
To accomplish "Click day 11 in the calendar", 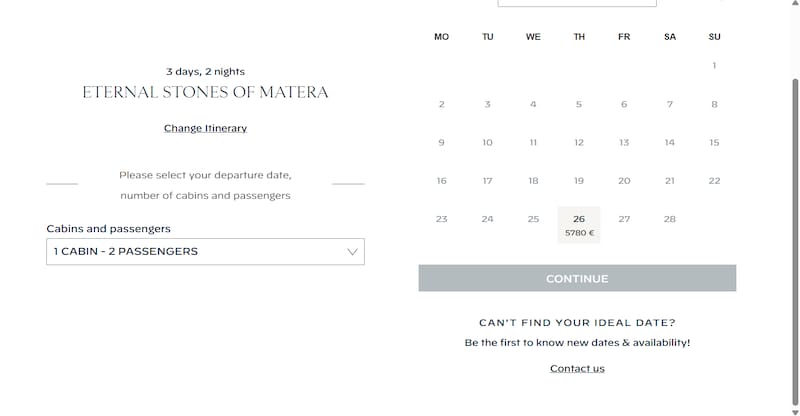I will (x=533, y=143).
